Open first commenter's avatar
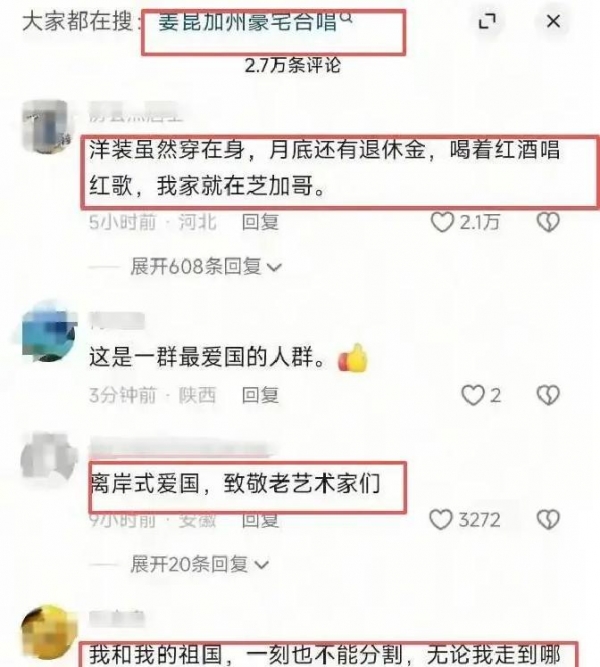600x667 pixels. tap(45, 126)
